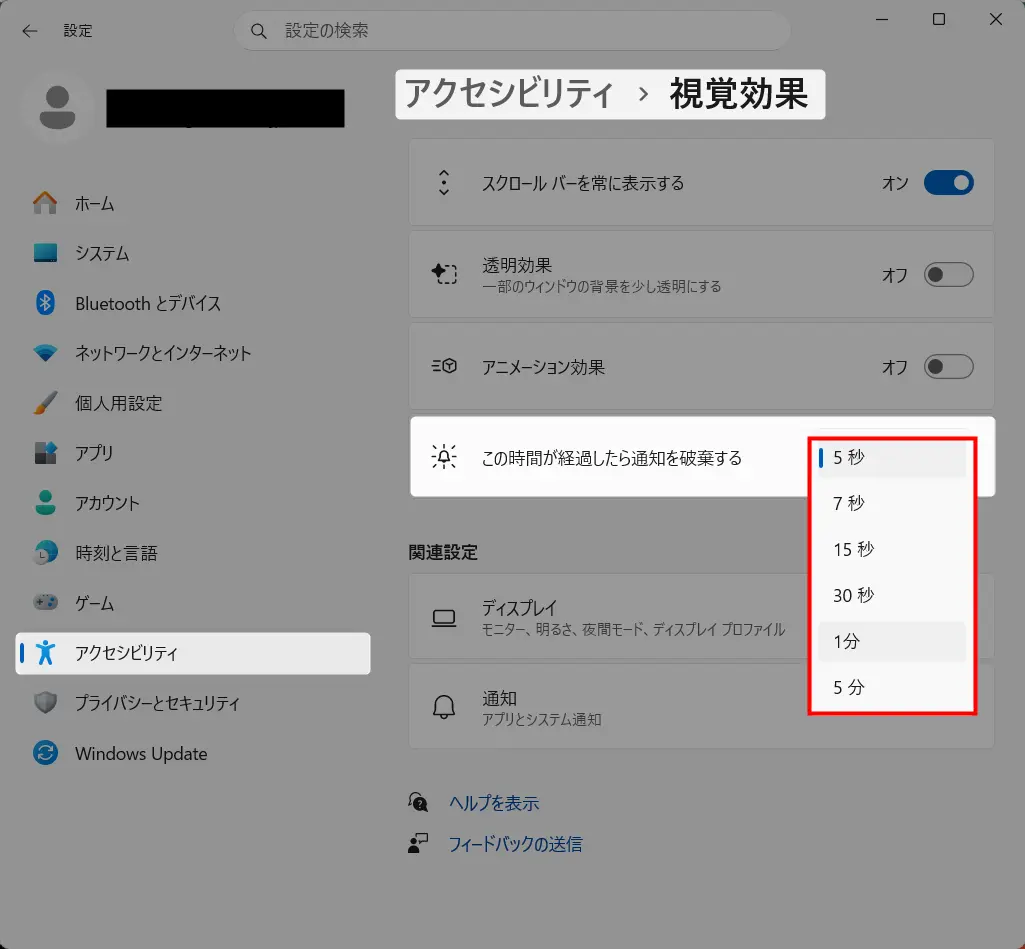The image size is (1025, 949).
Task: Click the scrollbar arrows icon
Action: pos(444,183)
